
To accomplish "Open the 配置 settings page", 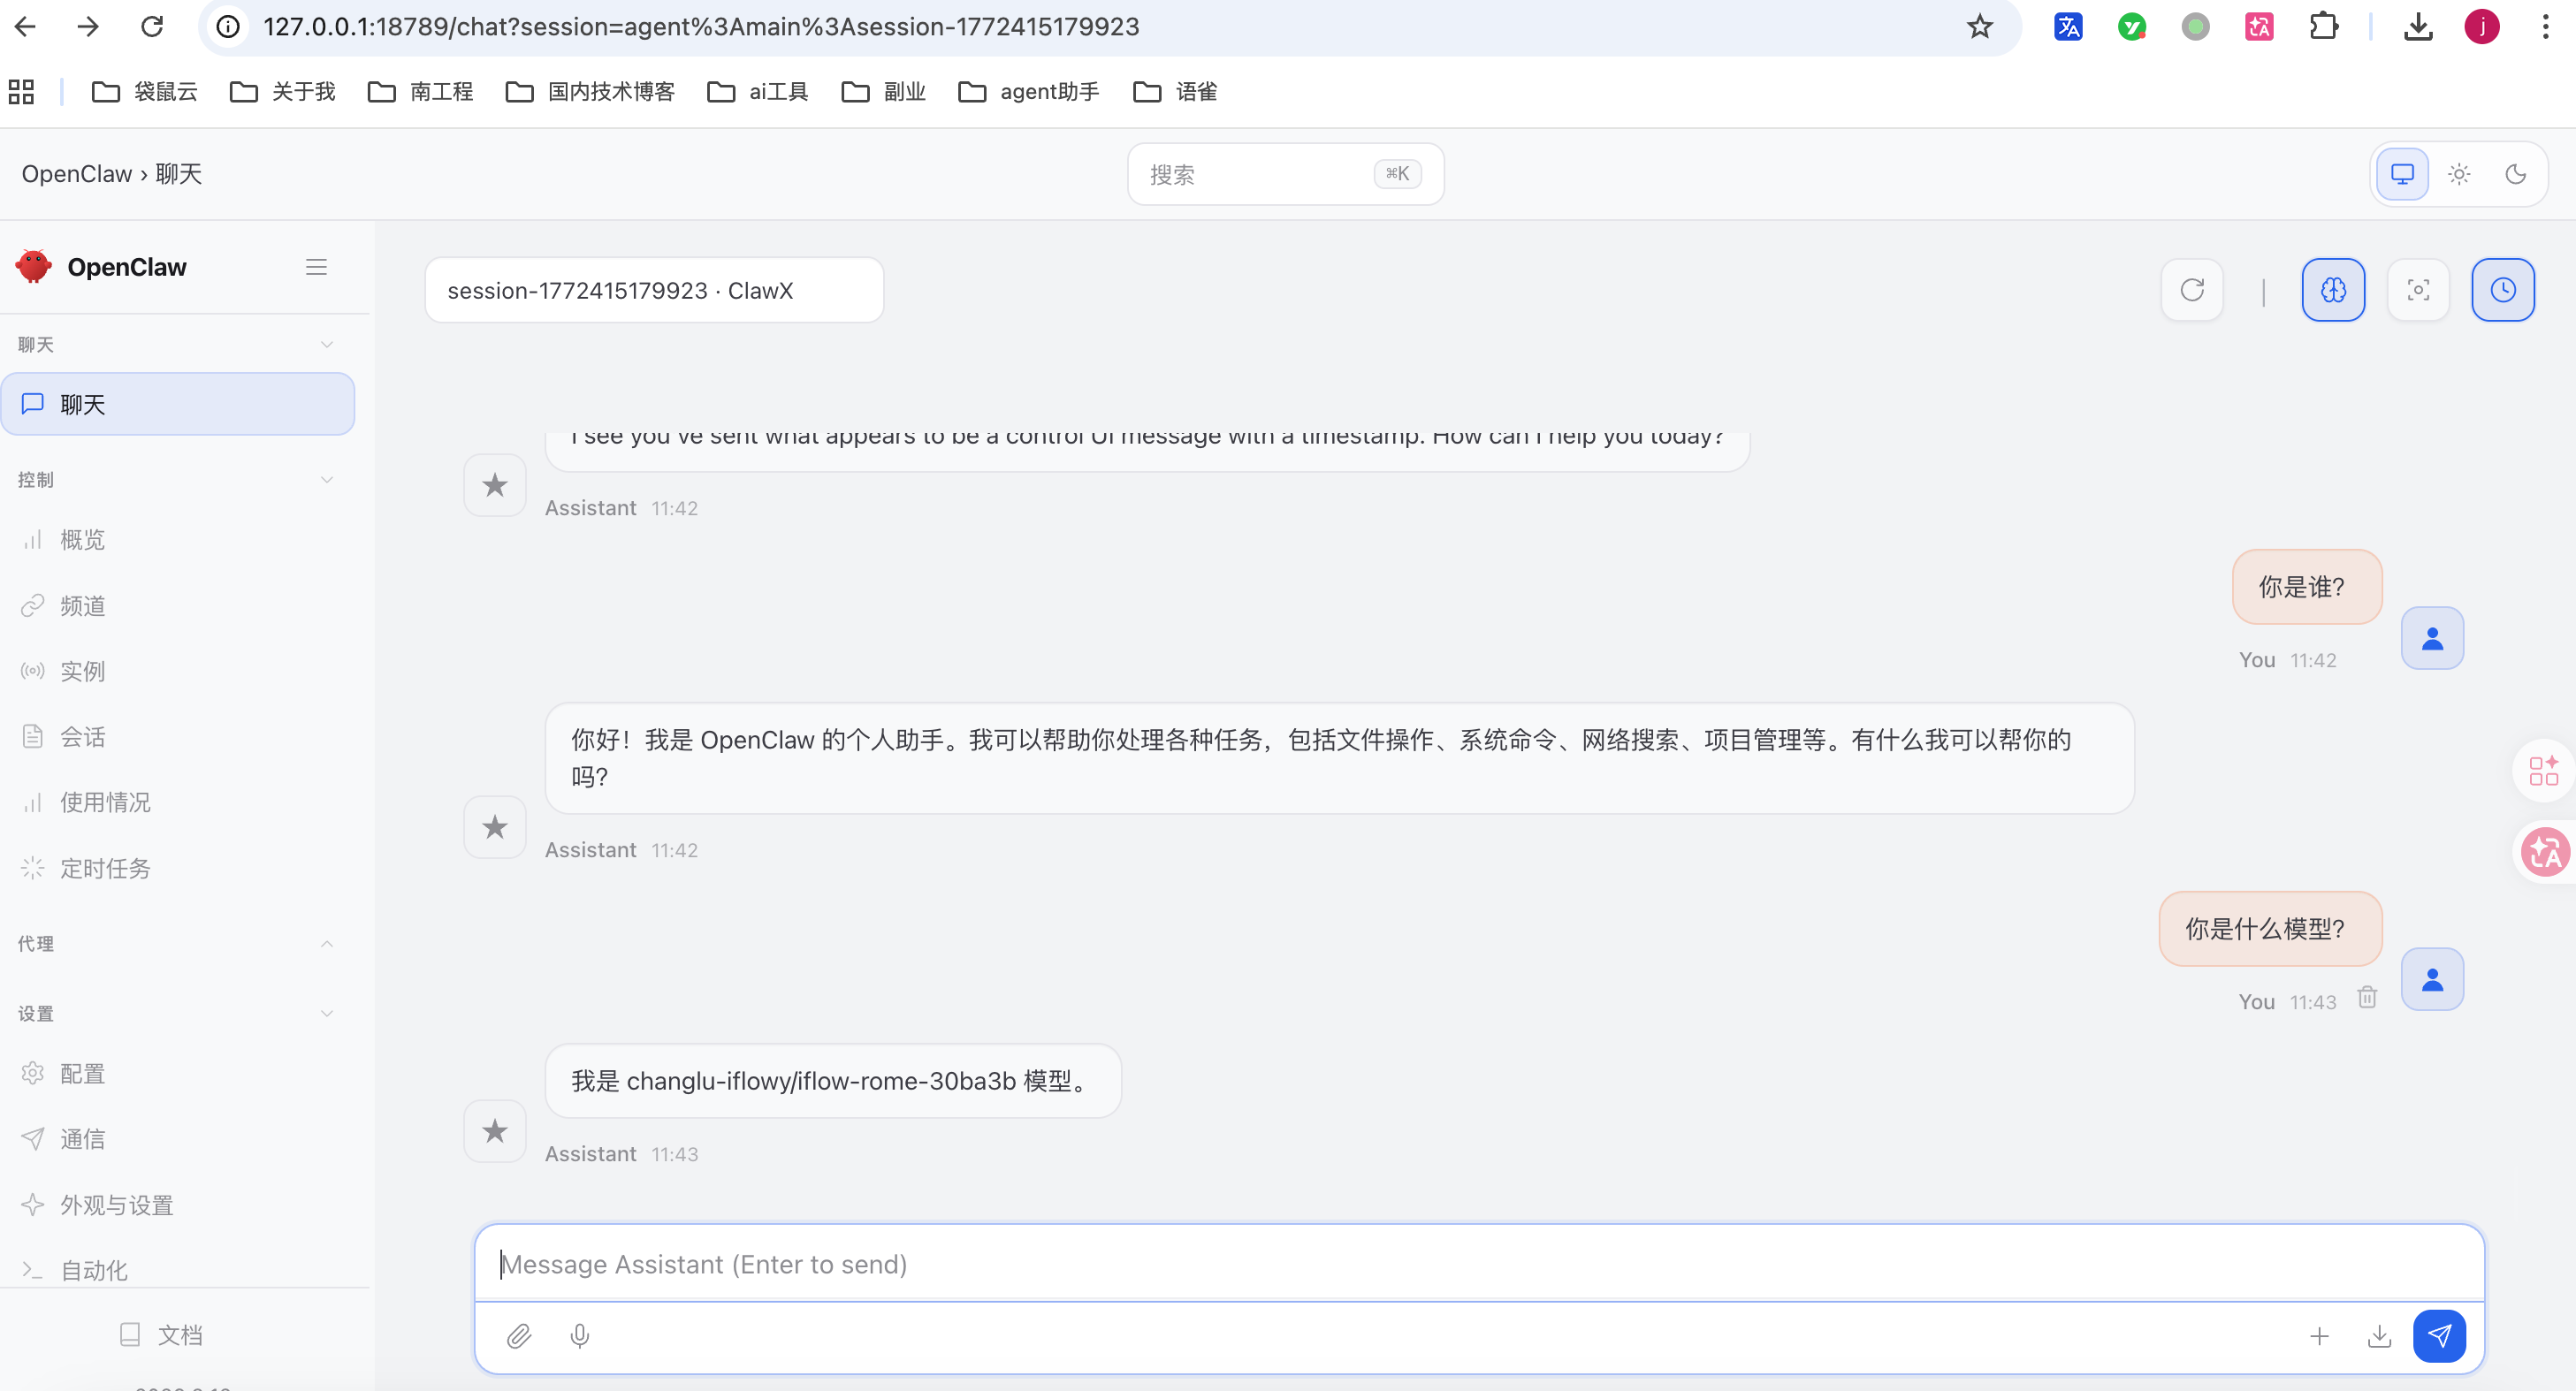I will (82, 1073).
